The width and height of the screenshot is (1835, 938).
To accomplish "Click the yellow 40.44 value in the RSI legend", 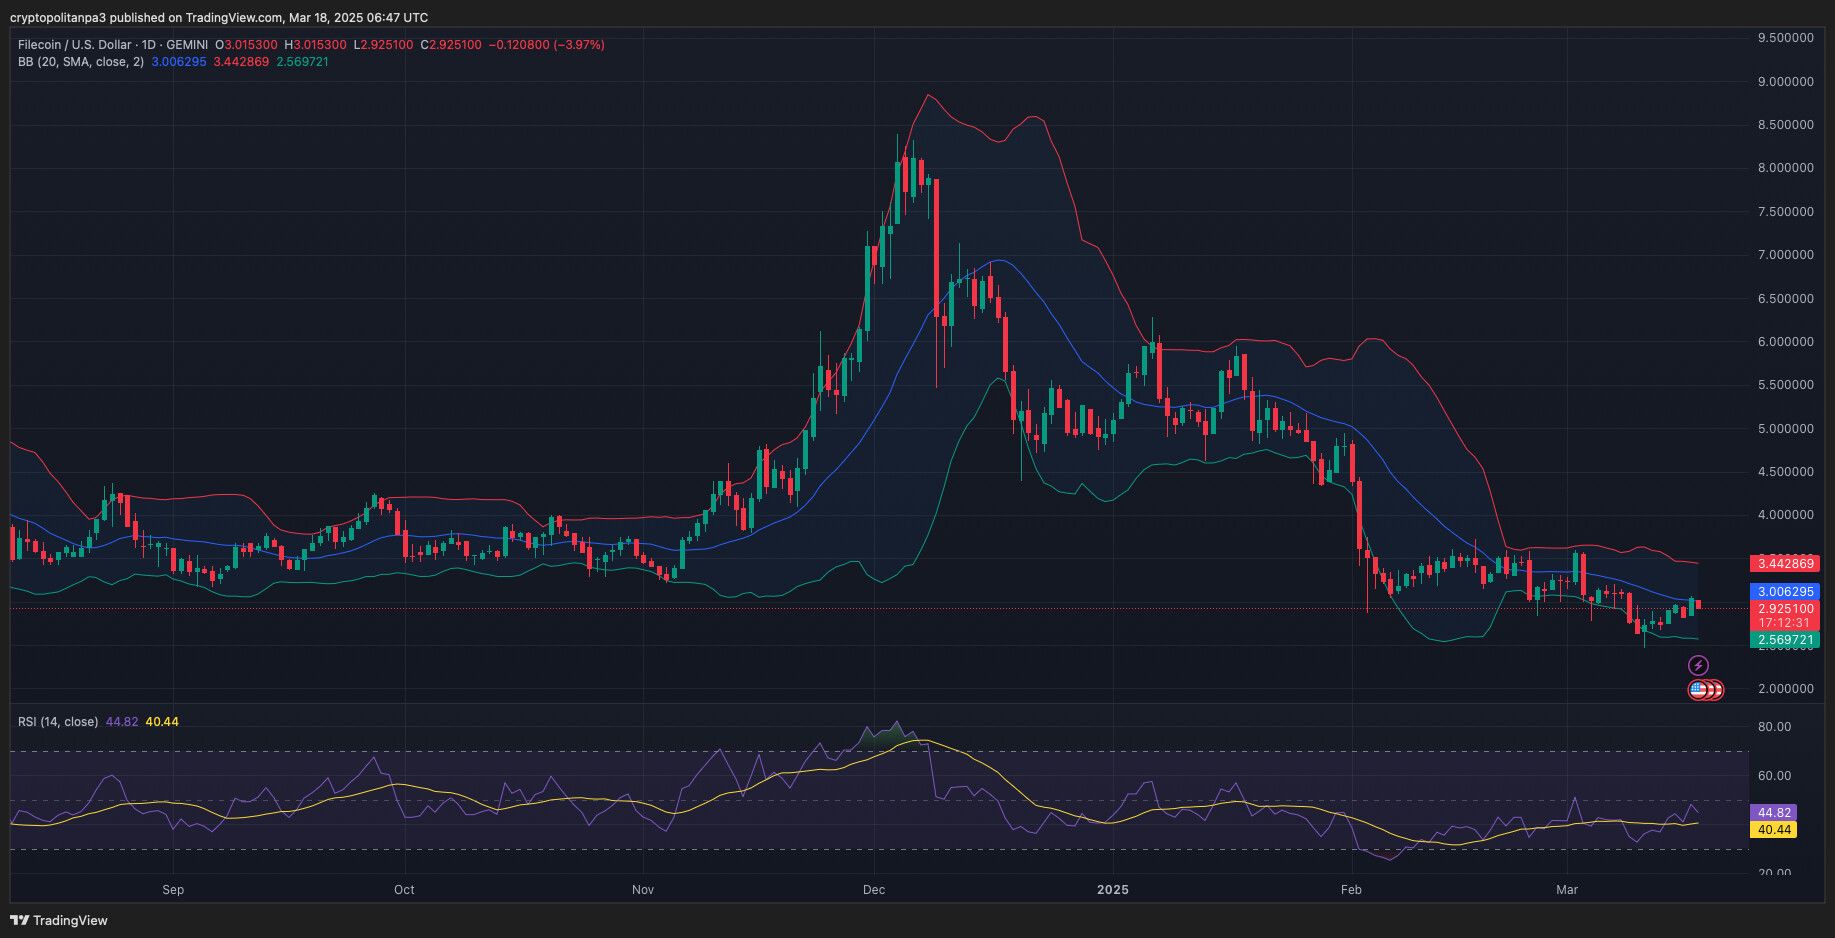I will 162,722.
